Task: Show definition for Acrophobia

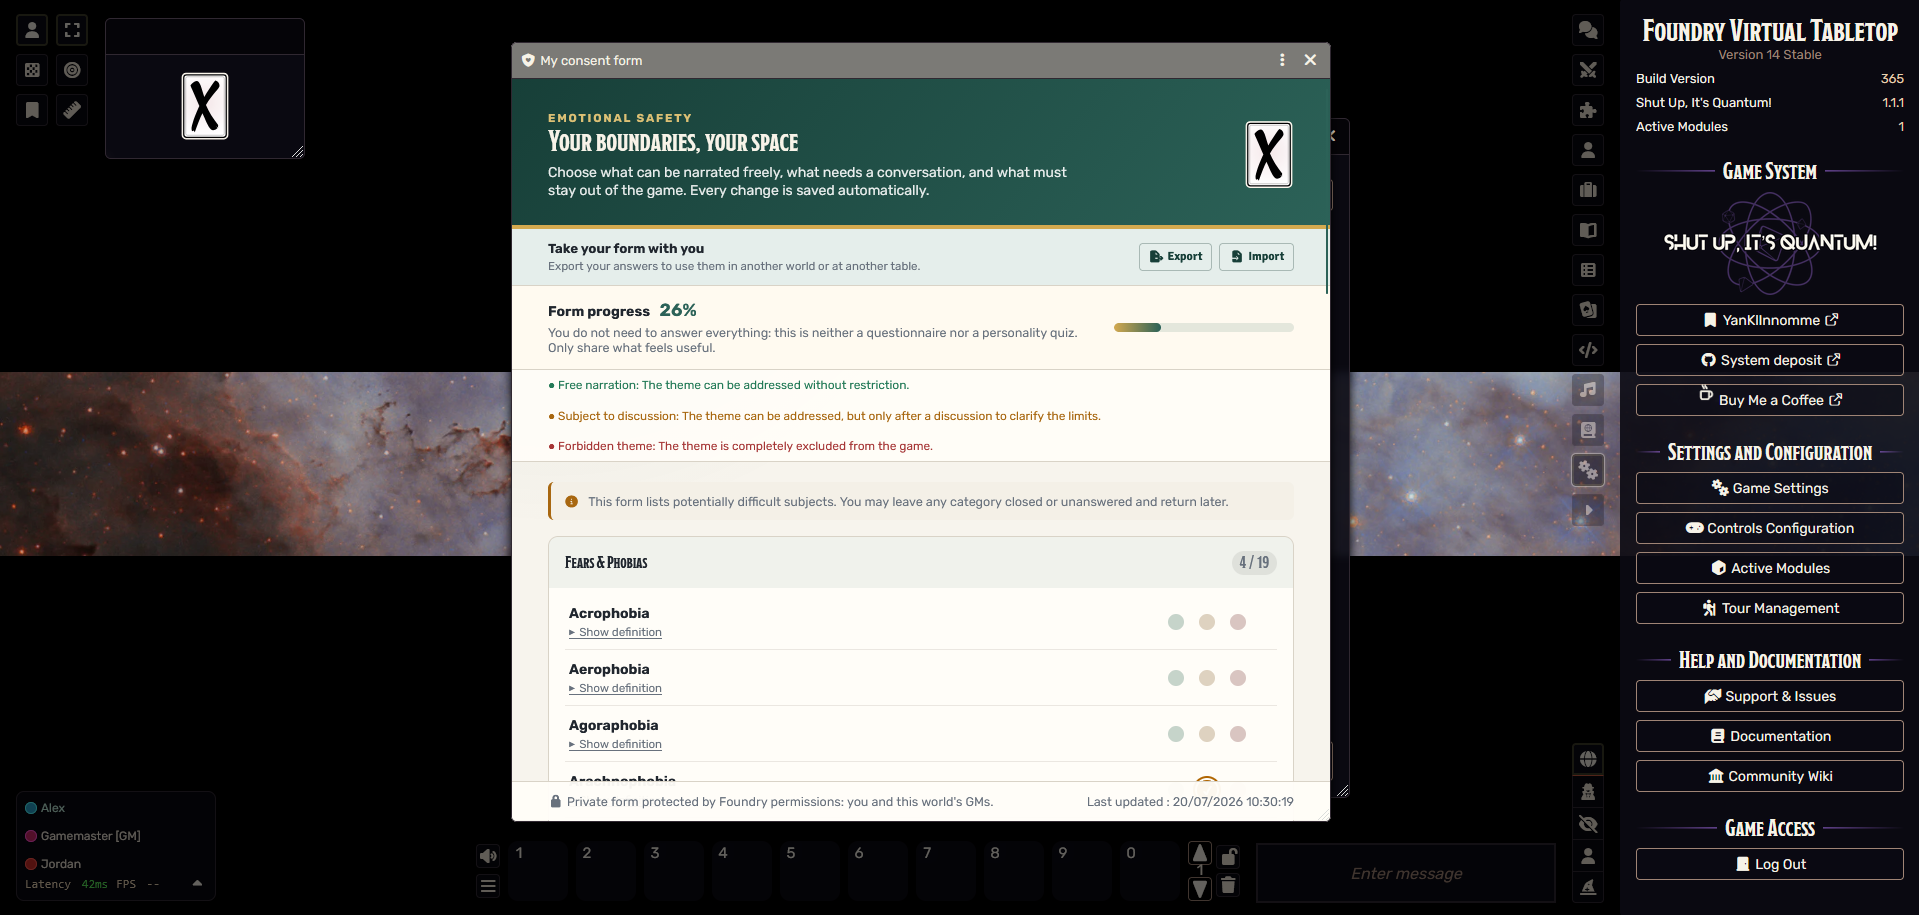Action: [615, 633]
